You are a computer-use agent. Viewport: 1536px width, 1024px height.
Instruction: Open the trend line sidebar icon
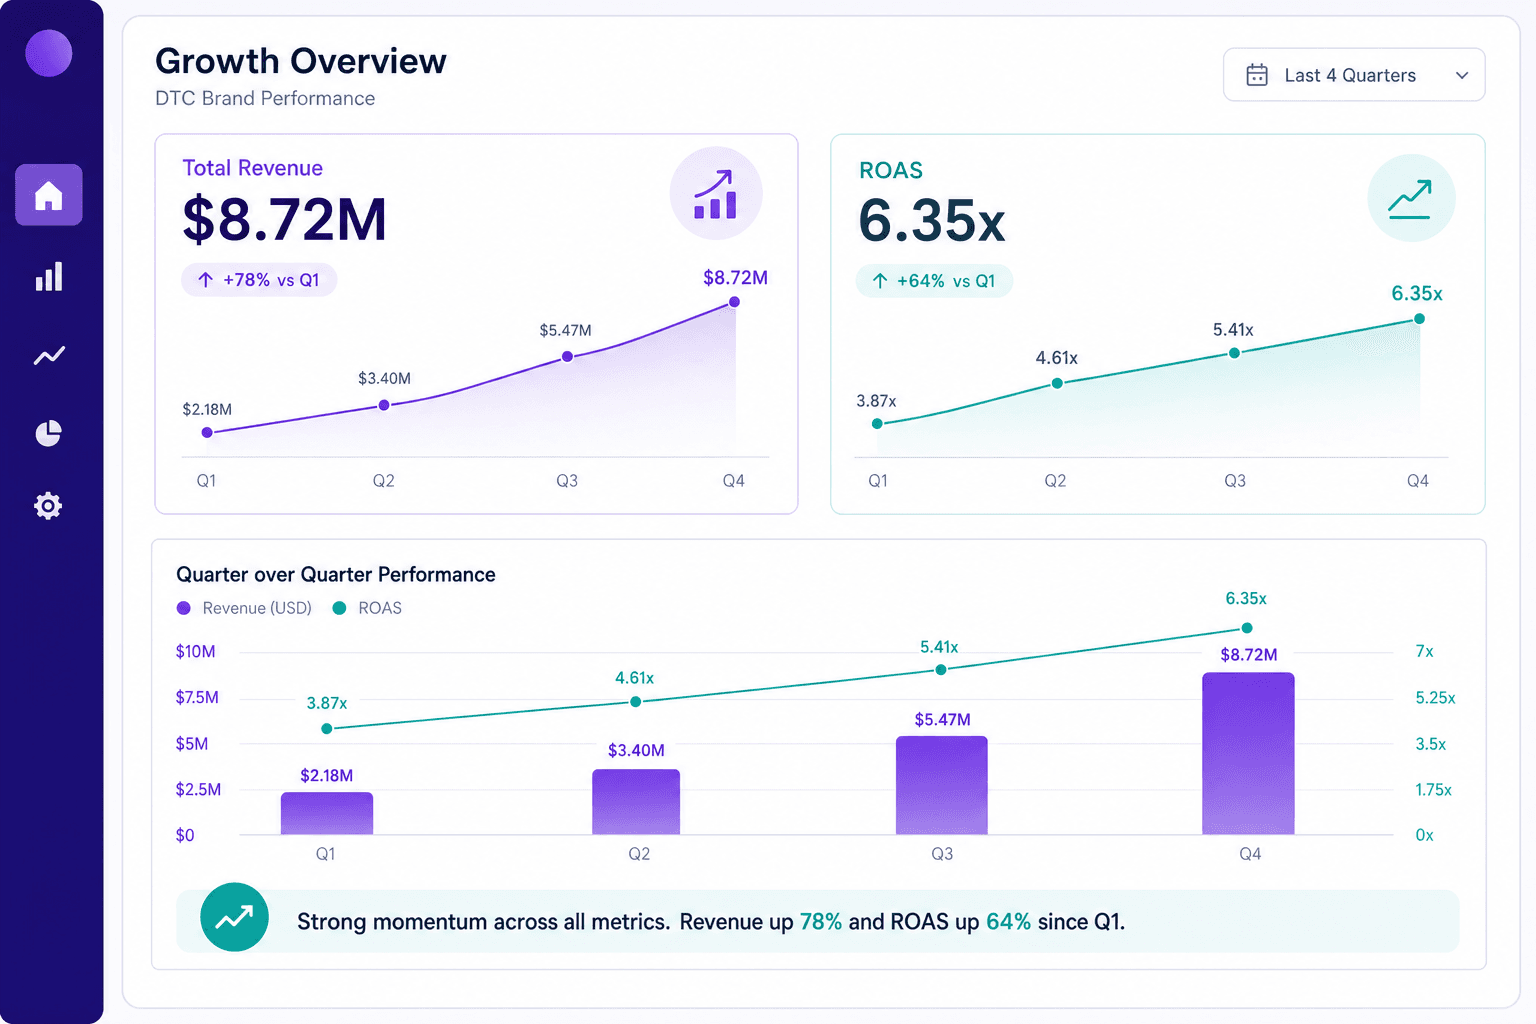coord(48,355)
